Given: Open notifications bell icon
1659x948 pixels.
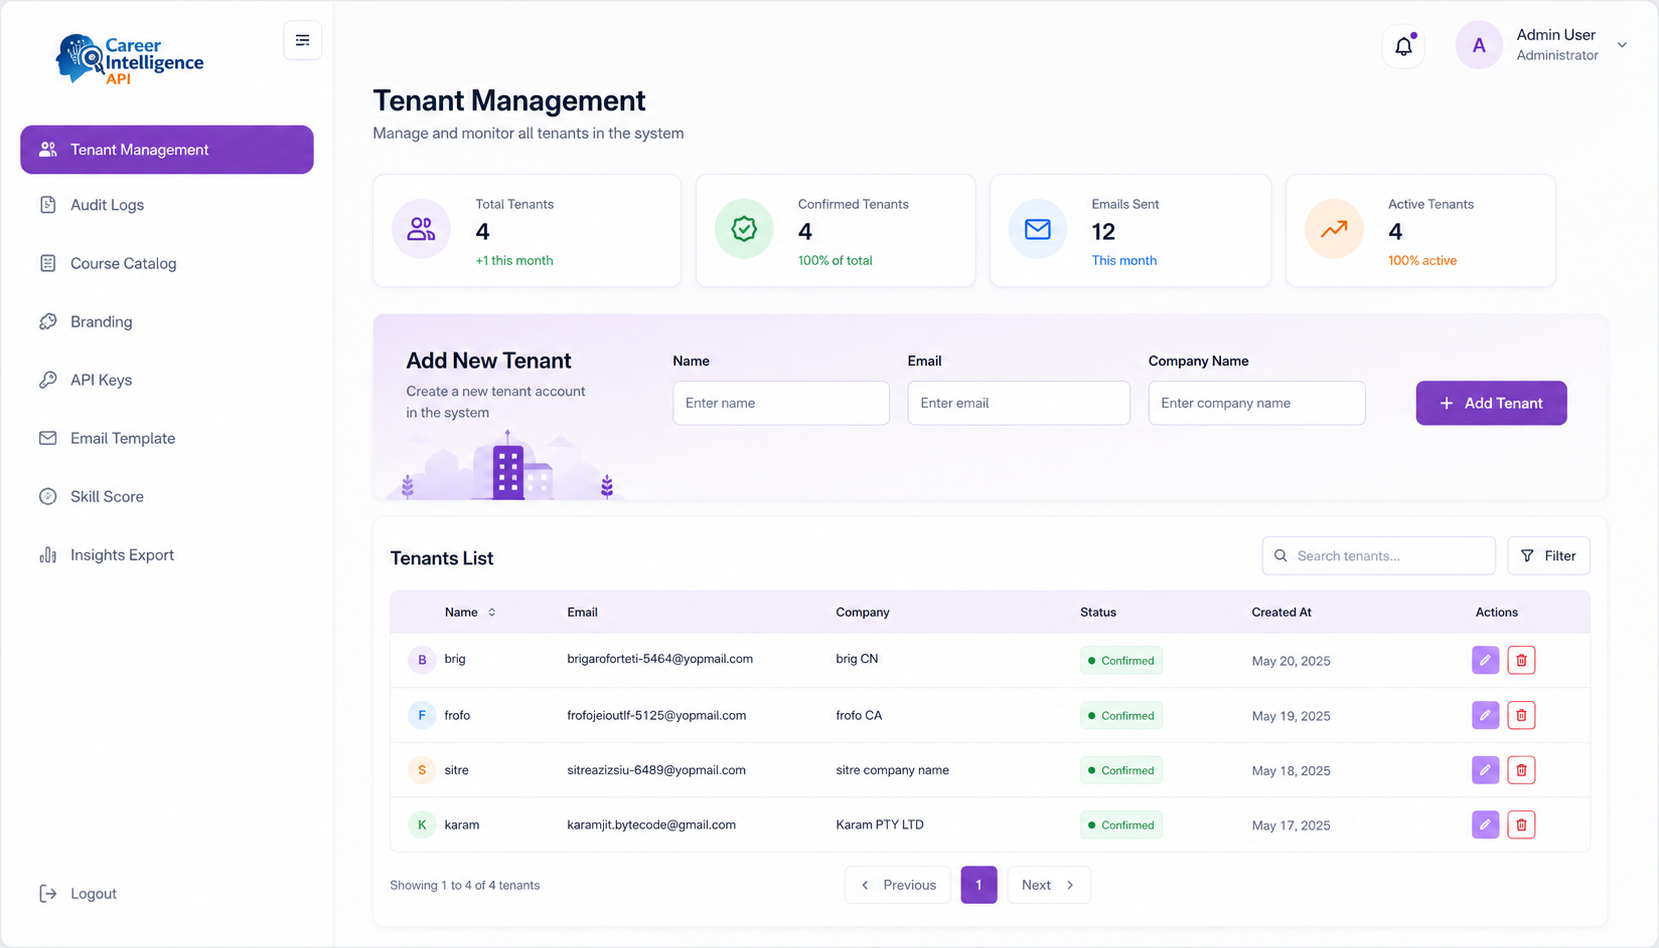Looking at the screenshot, I should (x=1404, y=46).
